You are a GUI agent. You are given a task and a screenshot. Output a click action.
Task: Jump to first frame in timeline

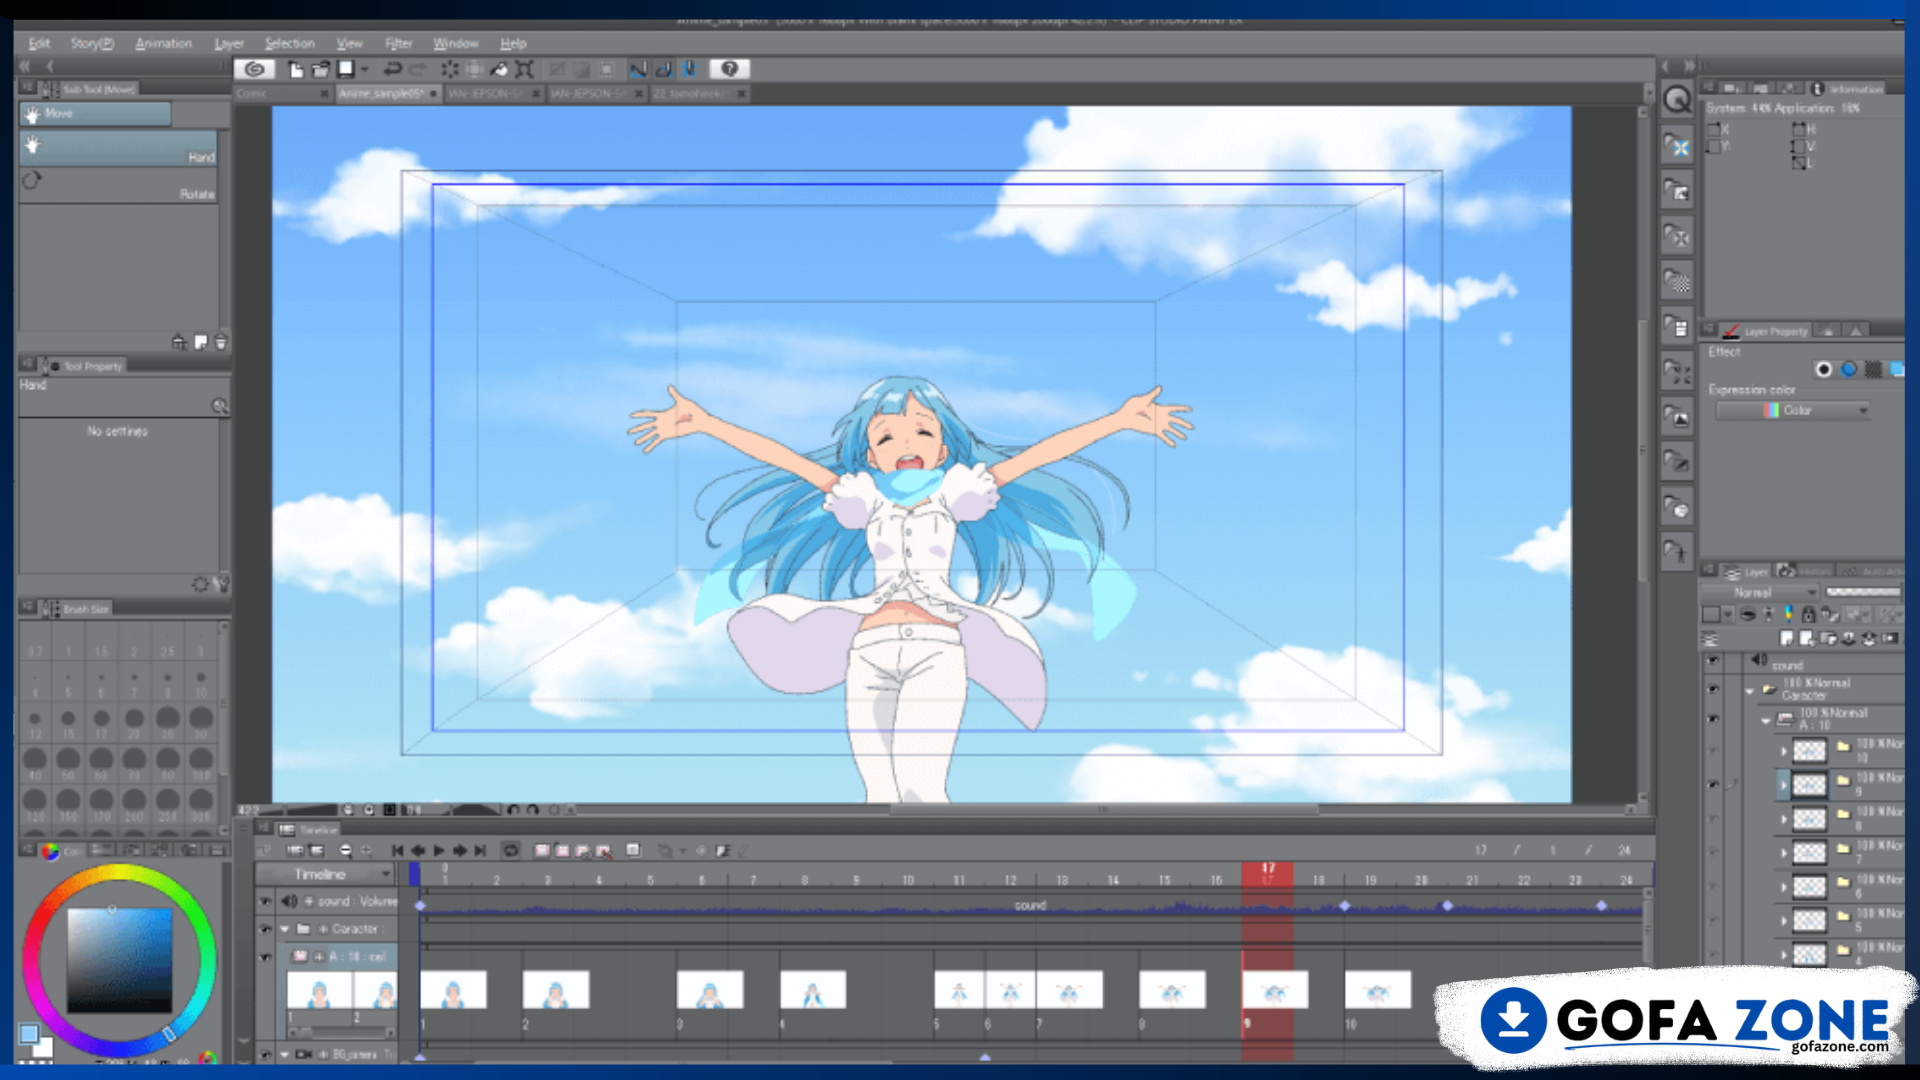pyautogui.click(x=397, y=851)
